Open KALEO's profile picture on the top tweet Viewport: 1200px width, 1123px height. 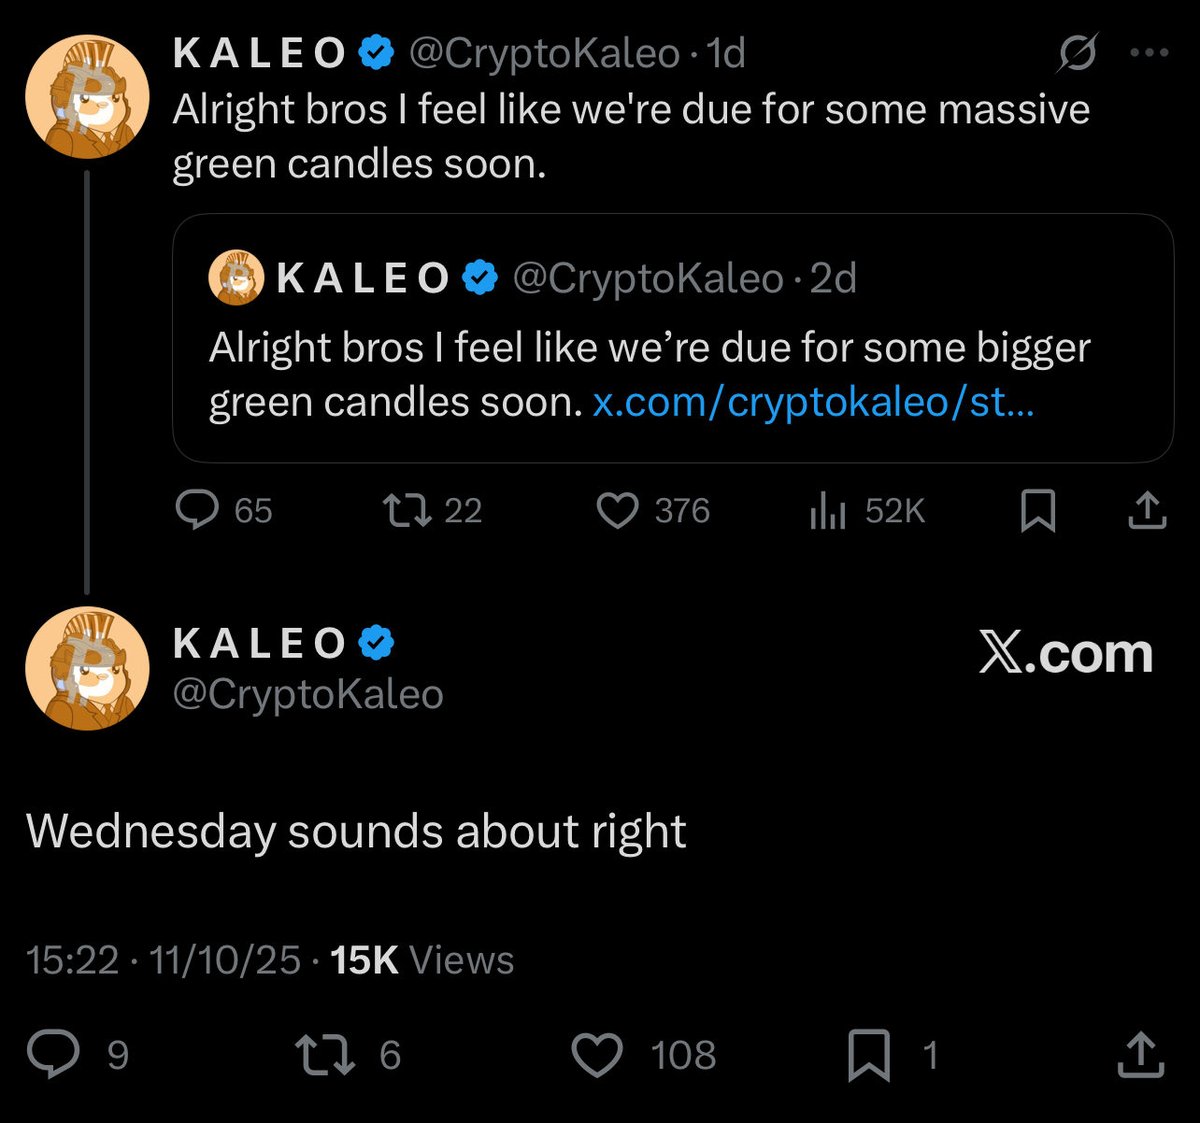(87, 98)
